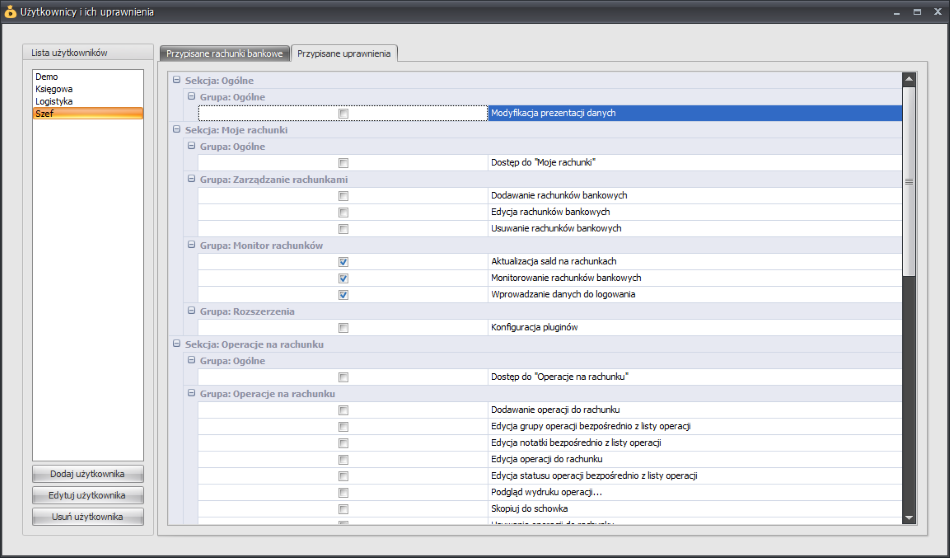The image size is (950, 558).
Task: Uncheck Wprowadzanie danych do logowania checkbox
Action: pos(344,295)
